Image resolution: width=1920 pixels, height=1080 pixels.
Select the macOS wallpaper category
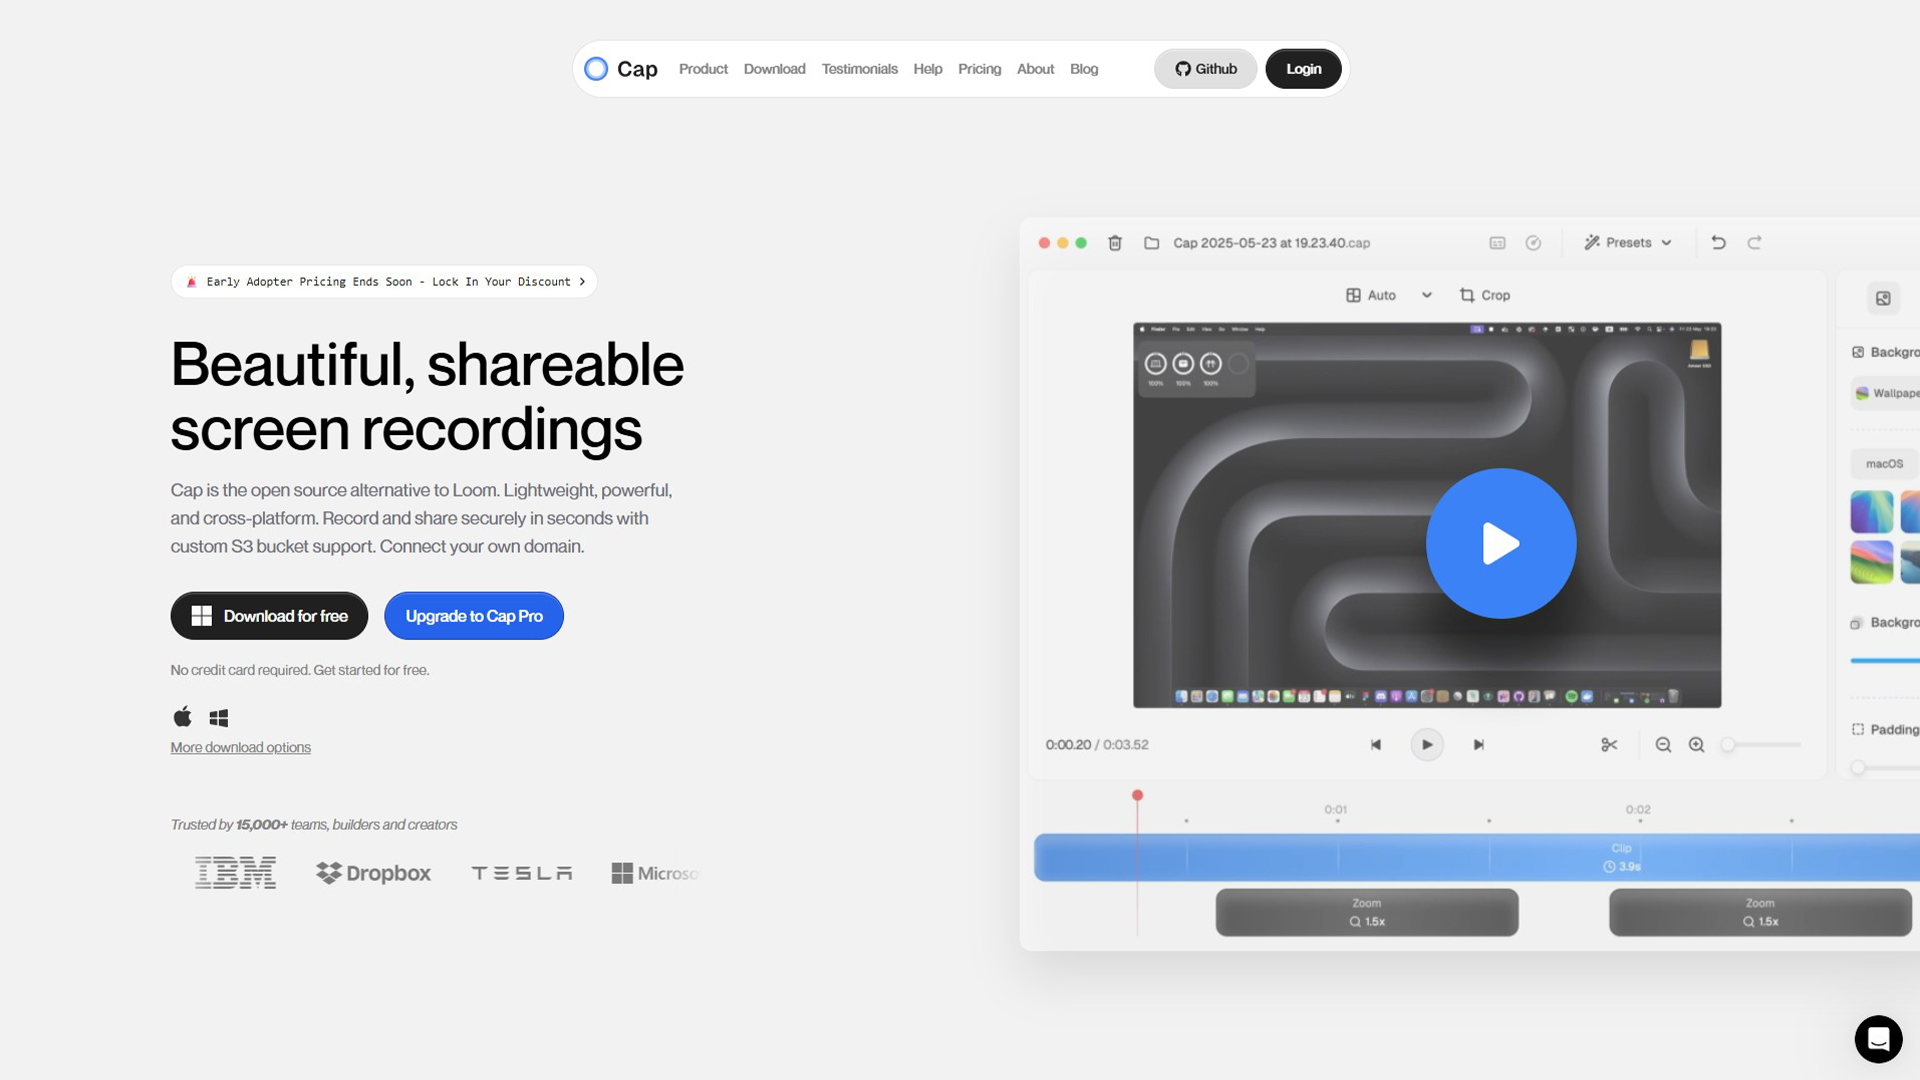1884,464
